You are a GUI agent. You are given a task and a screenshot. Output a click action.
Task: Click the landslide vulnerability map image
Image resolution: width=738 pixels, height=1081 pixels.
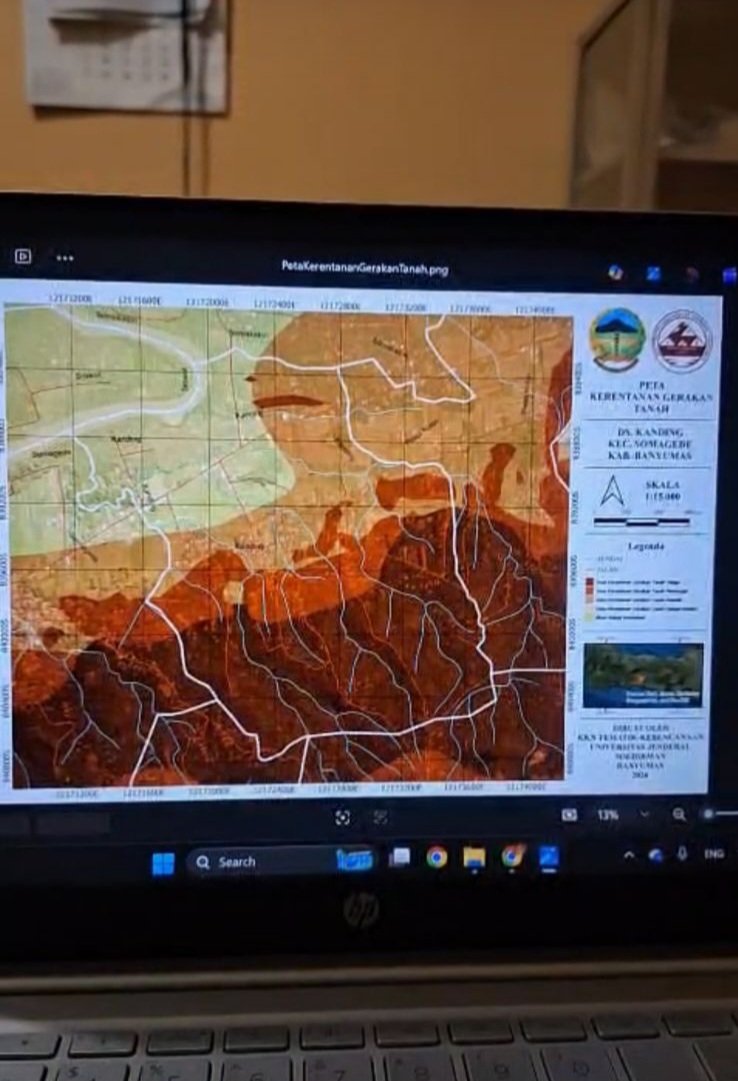290,545
